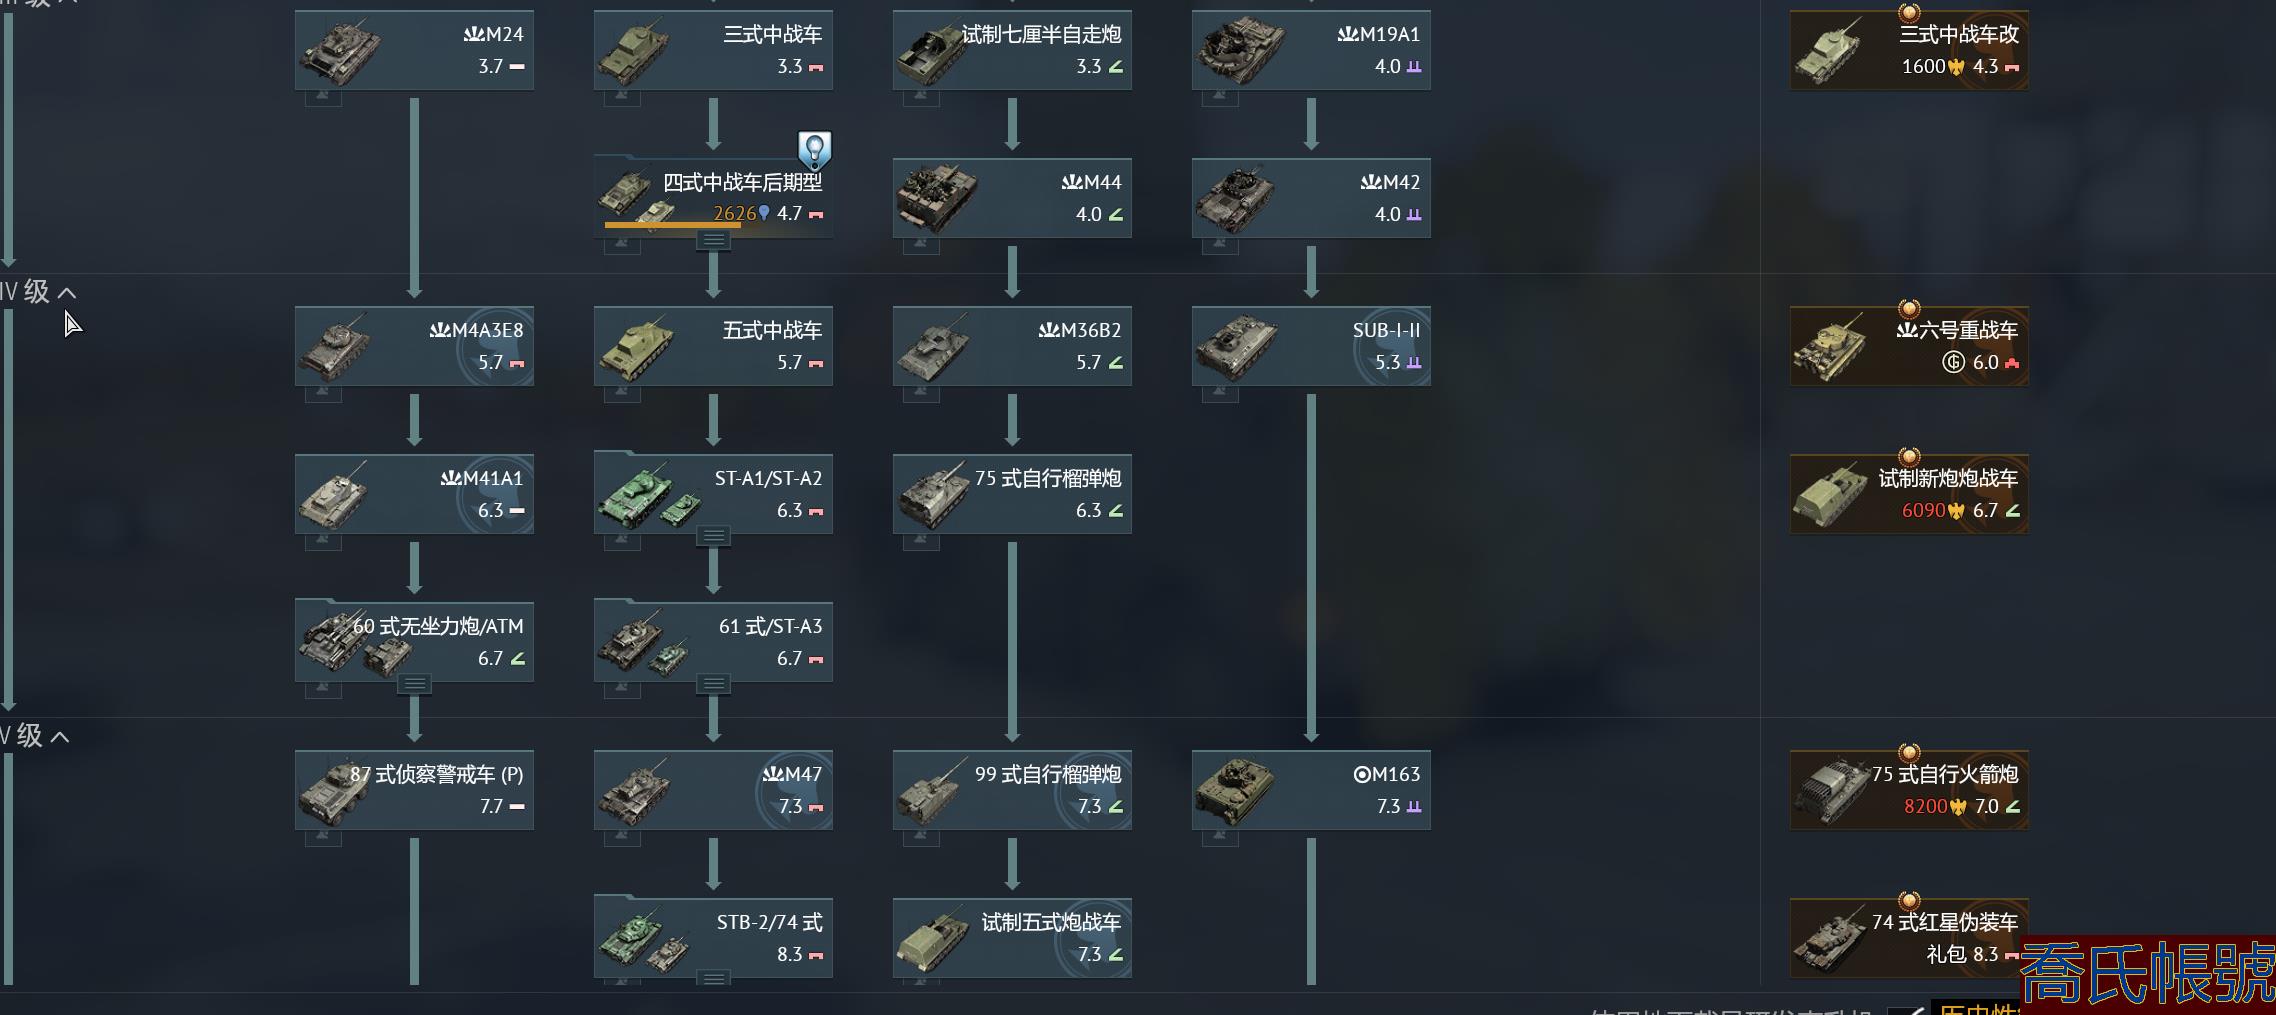
Task: Open the group list icon under 60 式无坐力炮/ATM
Action: point(414,684)
